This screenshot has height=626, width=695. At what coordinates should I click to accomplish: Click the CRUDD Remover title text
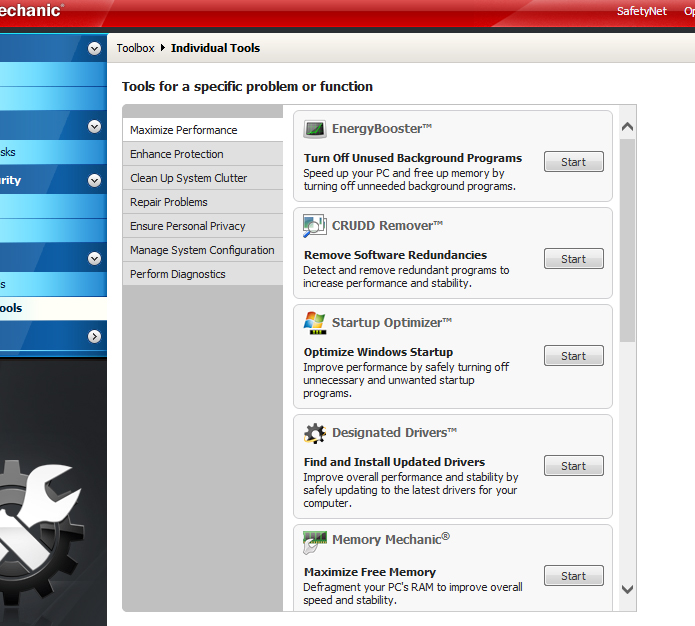click(x=387, y=226)
